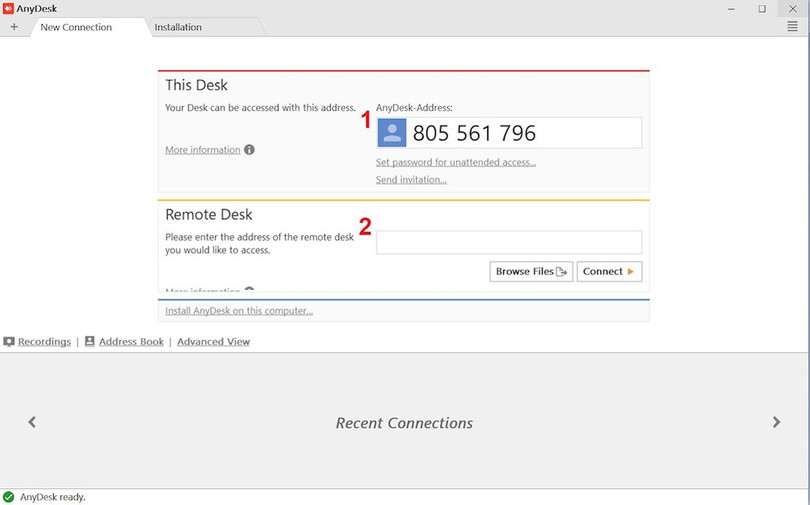Show previous recent connections with left arrow

pos(32,423)
